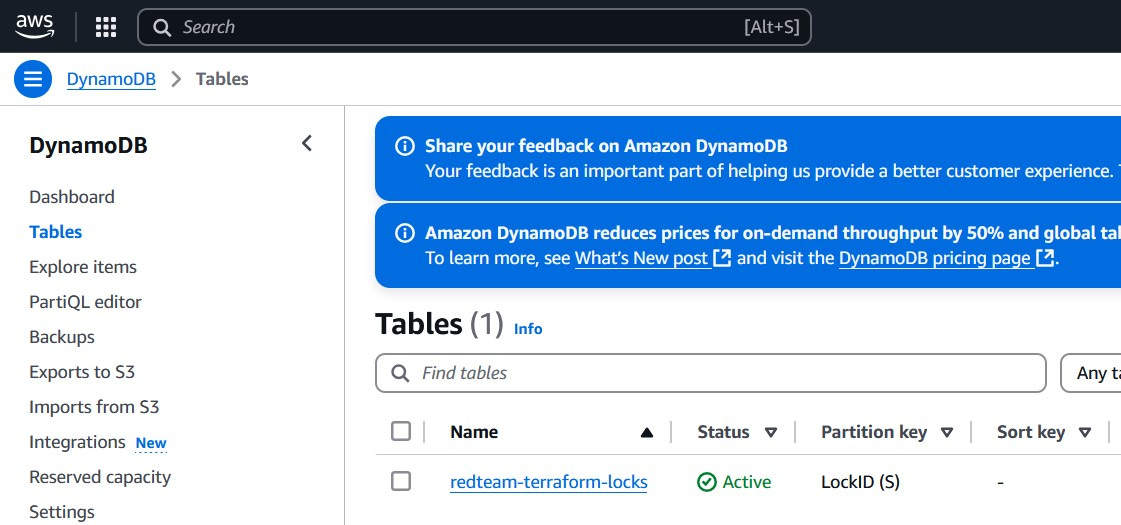The image size is (1121, 525).
Task: Open PartiQL editor in the sidebar
Action: click(x=85, y=302)
